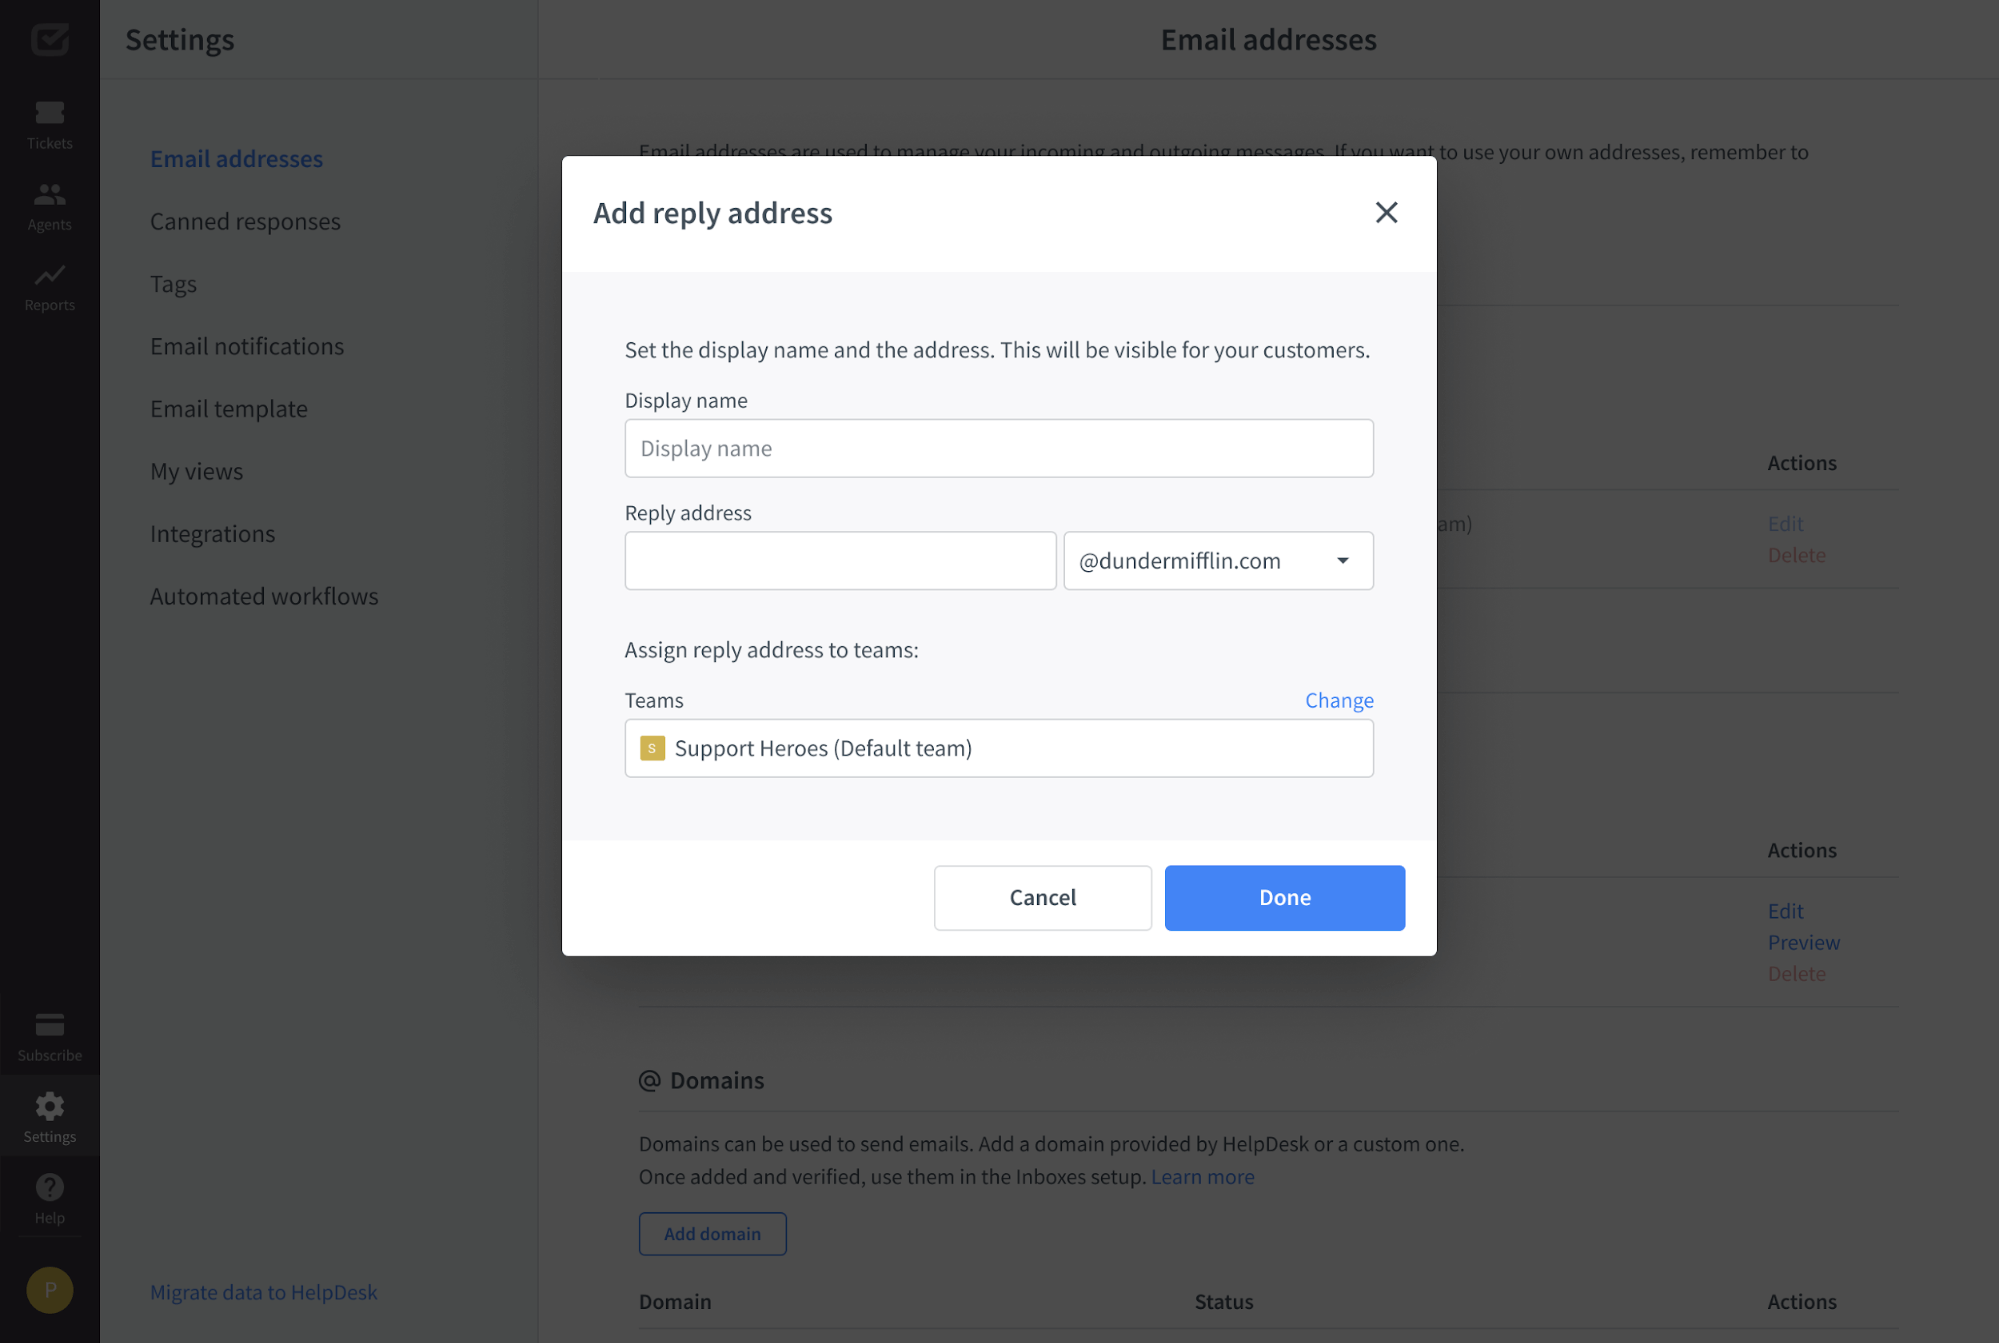Click the Change link next to Teams

[x=1338, y=700]
